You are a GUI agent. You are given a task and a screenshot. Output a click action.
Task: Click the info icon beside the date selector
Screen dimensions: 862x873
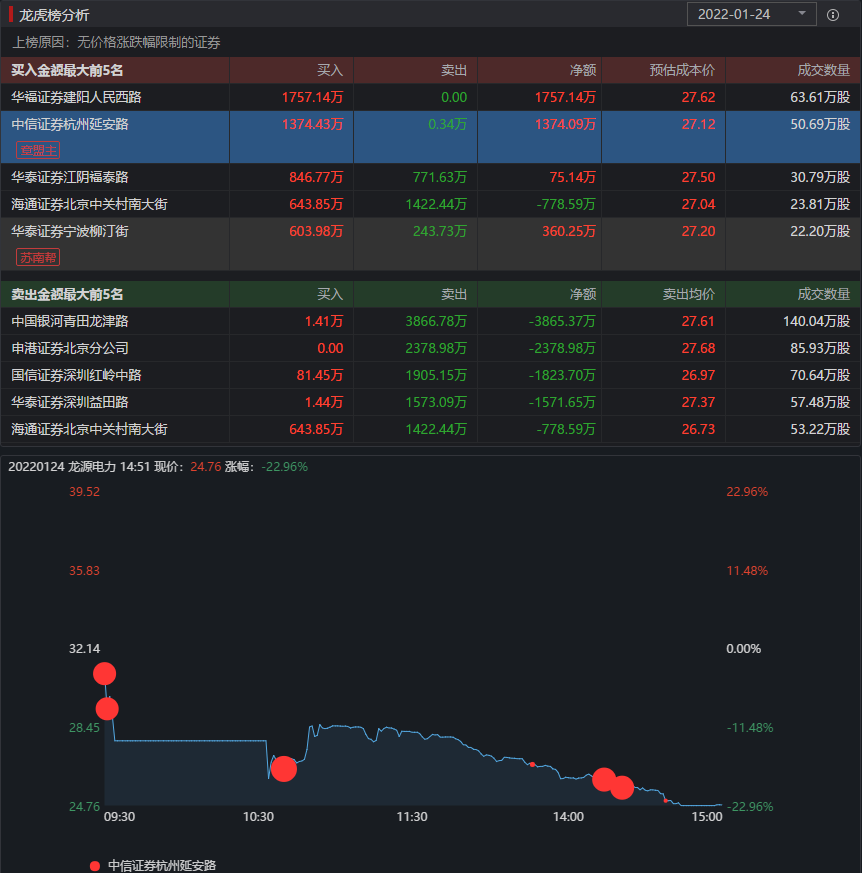click(x=833, y=14)
